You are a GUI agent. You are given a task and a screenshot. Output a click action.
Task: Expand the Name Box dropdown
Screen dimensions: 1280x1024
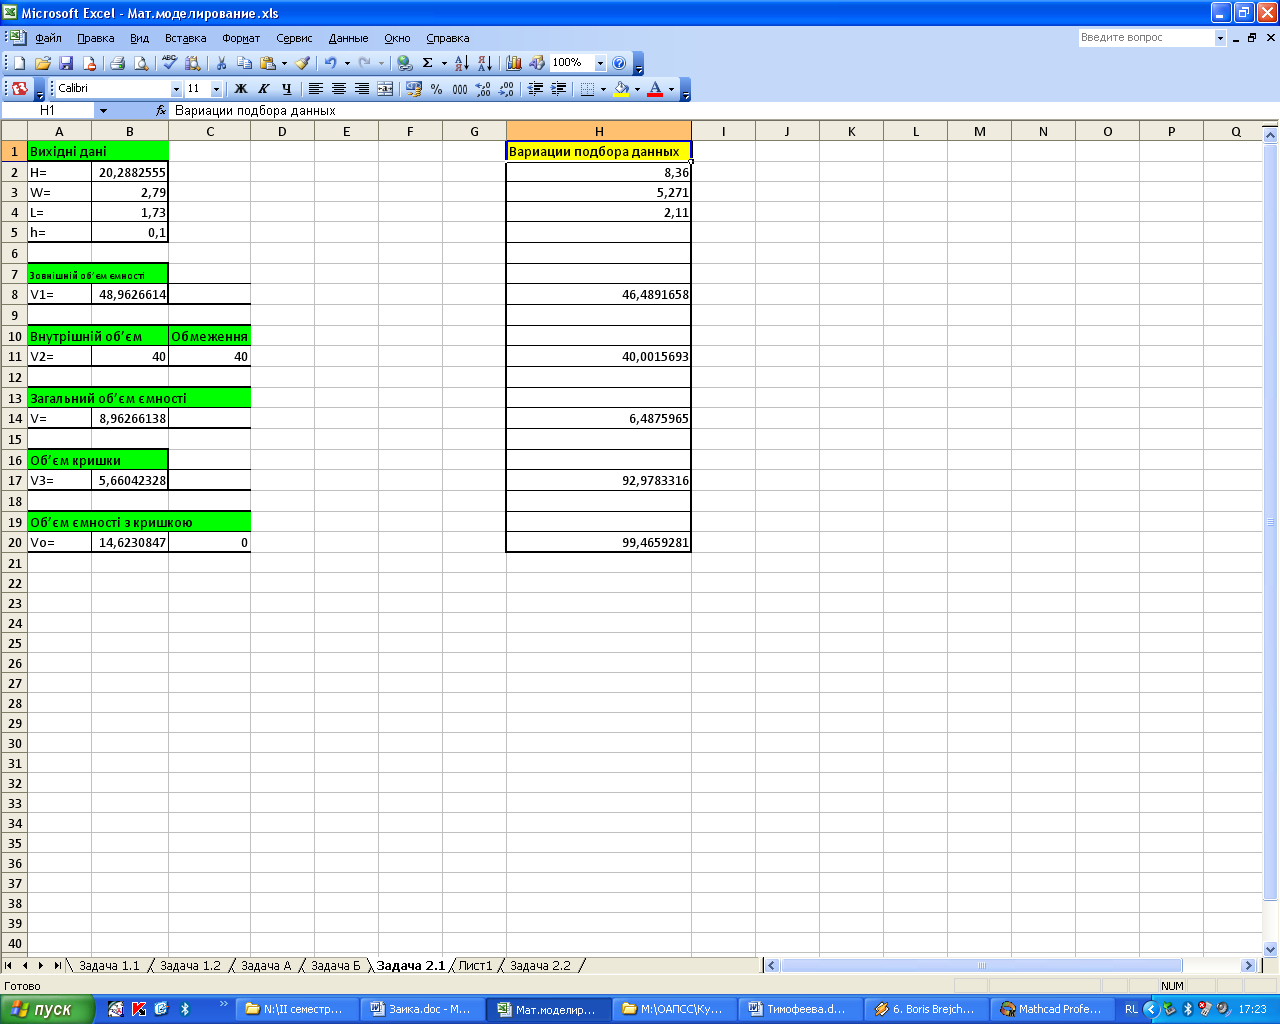coord(103,111)
